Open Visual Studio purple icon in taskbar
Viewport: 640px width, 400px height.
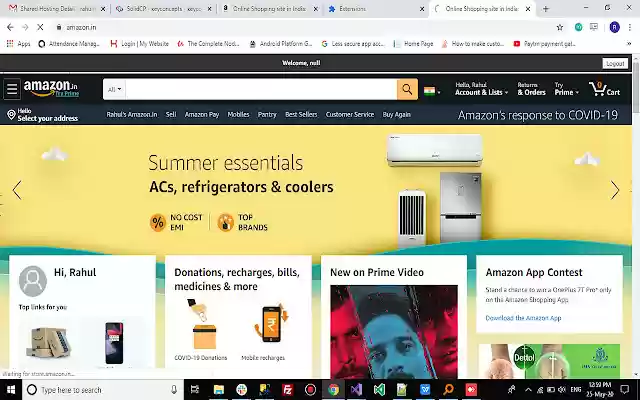(x=356, y=390)
